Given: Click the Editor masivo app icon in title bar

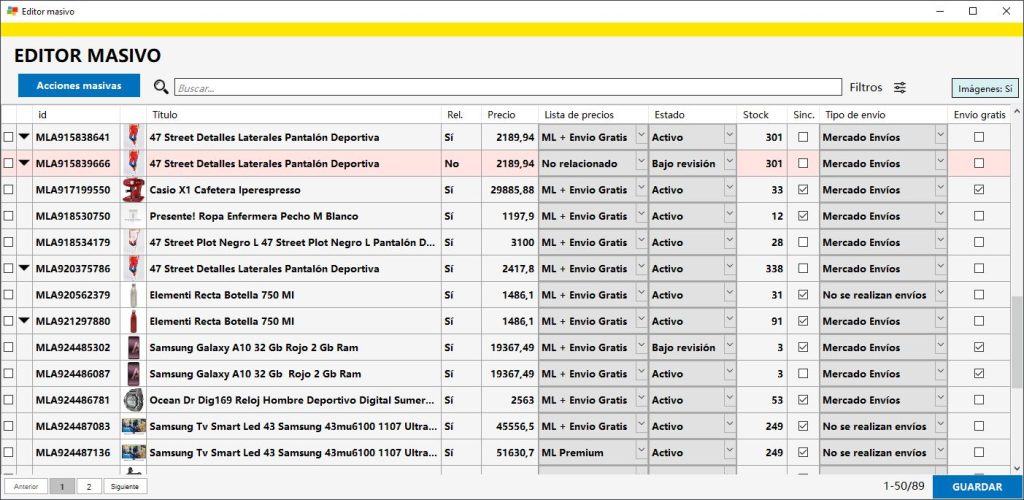Looking at the screenshot, I should pos(12,11).
